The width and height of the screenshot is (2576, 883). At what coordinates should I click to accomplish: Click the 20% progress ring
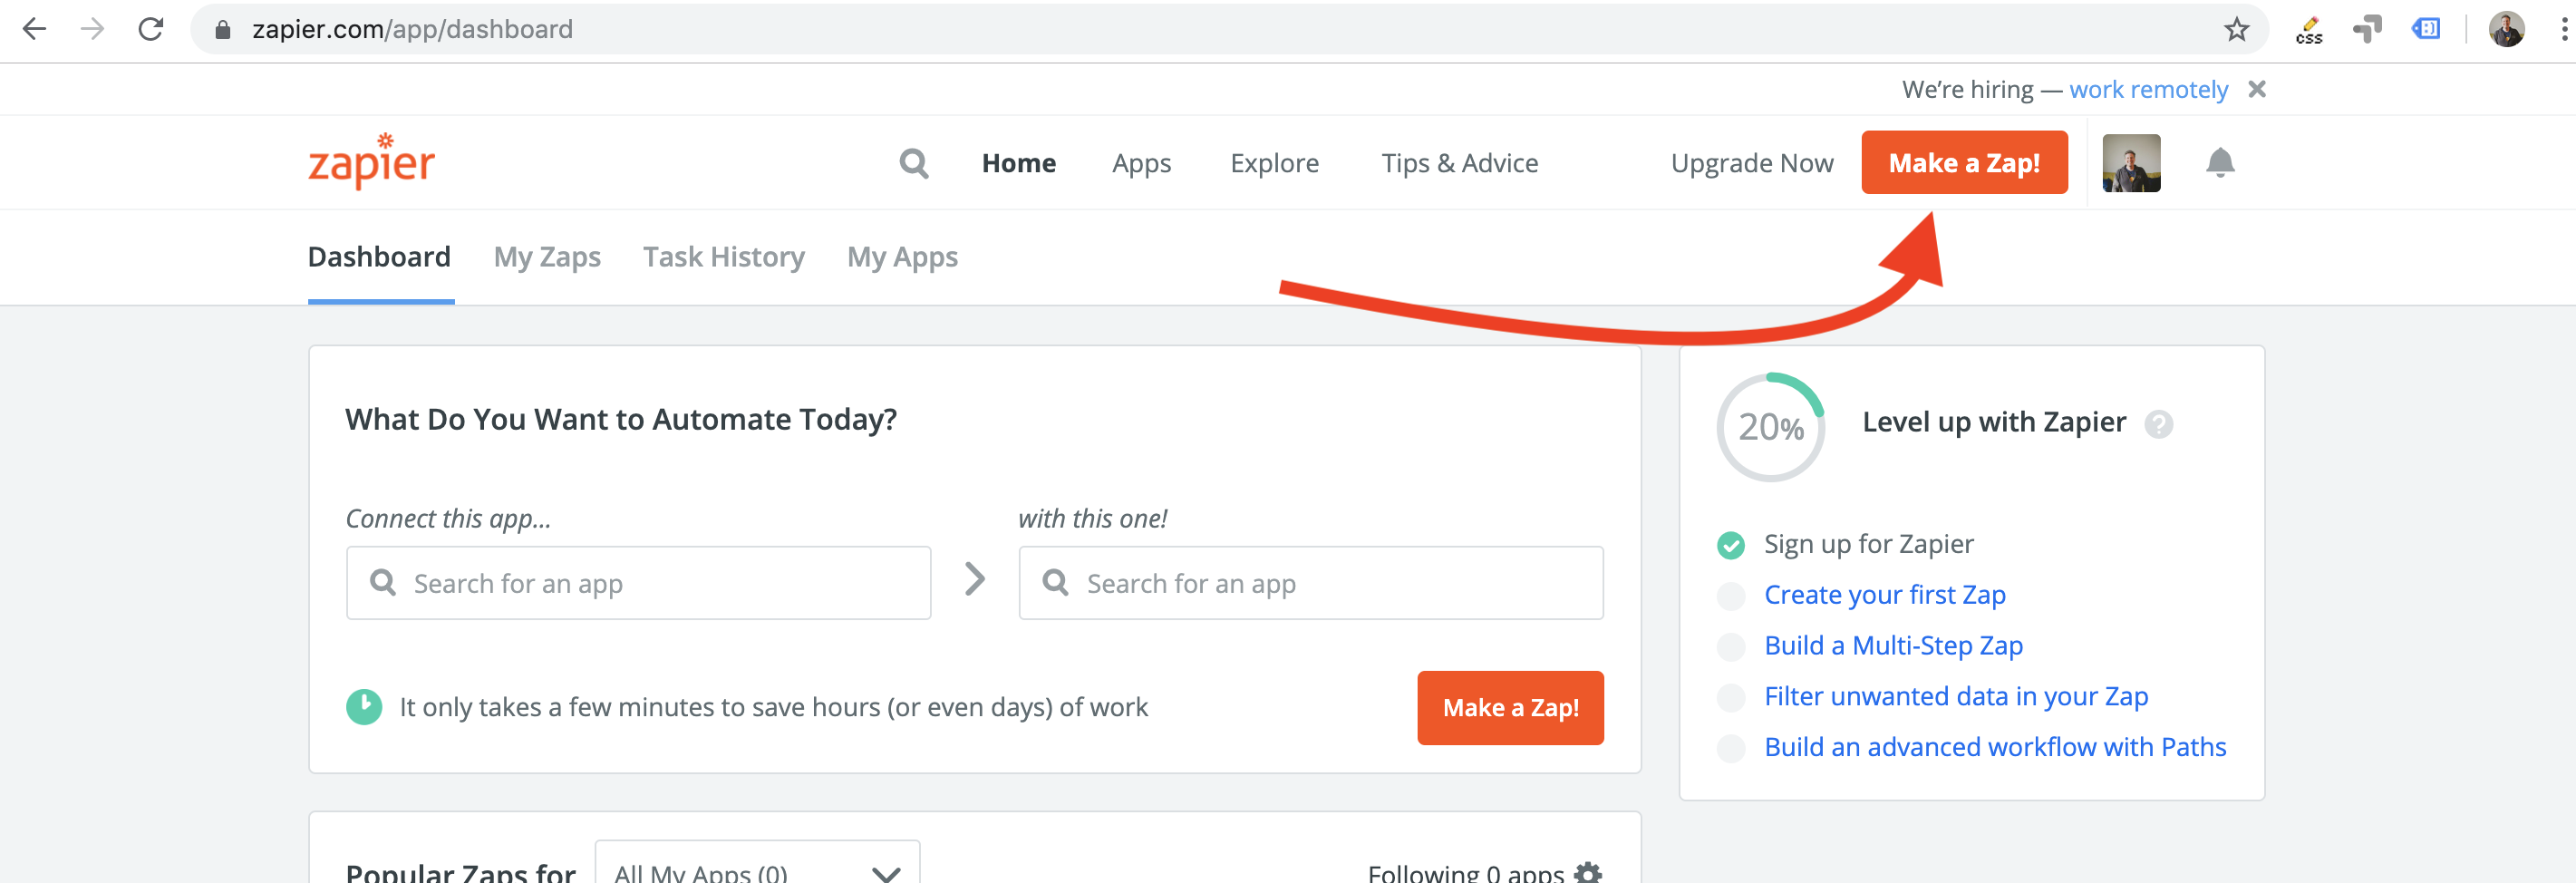point(1770,427)
